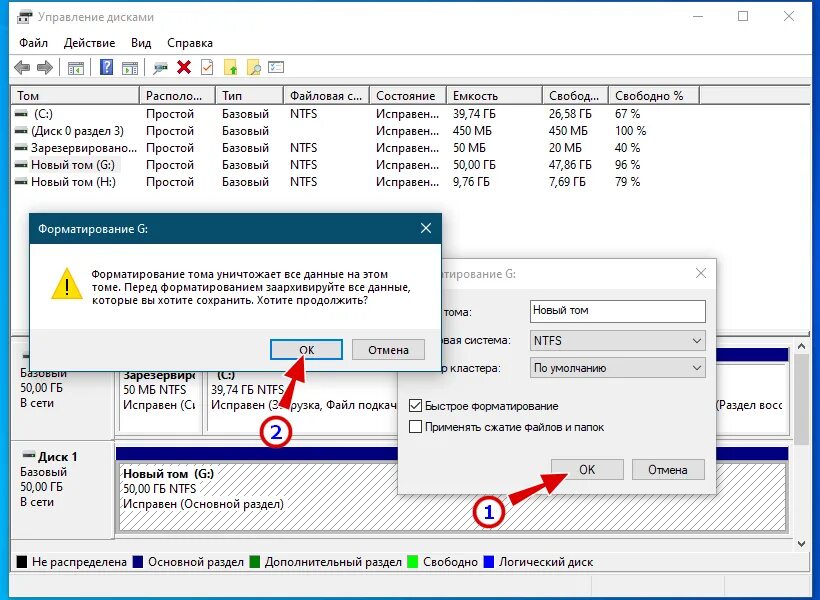Click the yellow warning triangle icon
The width and height of the screenshot is (820, 600).
(67, 284)
